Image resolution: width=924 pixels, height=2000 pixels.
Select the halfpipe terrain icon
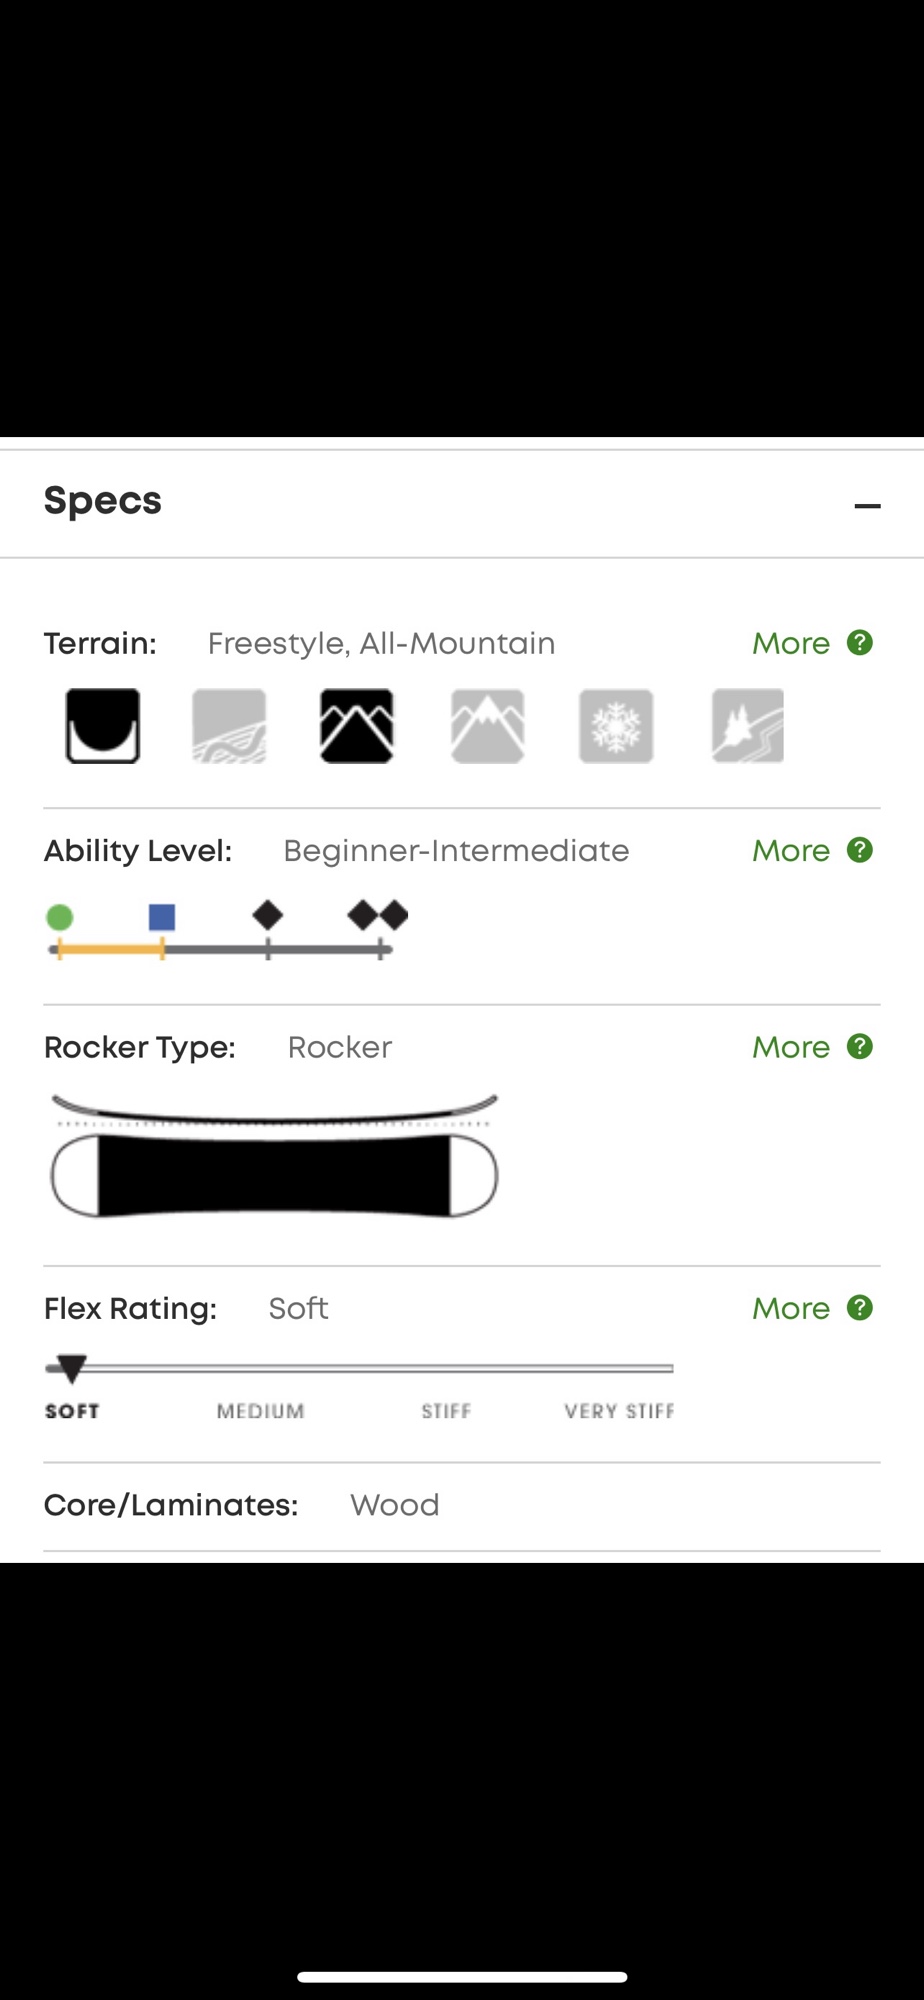tap(102, 727)
